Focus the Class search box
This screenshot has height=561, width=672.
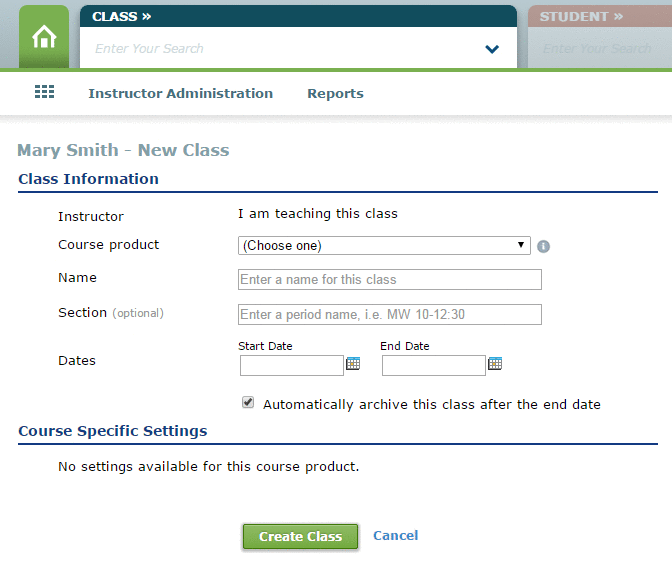tap(283, 48)
